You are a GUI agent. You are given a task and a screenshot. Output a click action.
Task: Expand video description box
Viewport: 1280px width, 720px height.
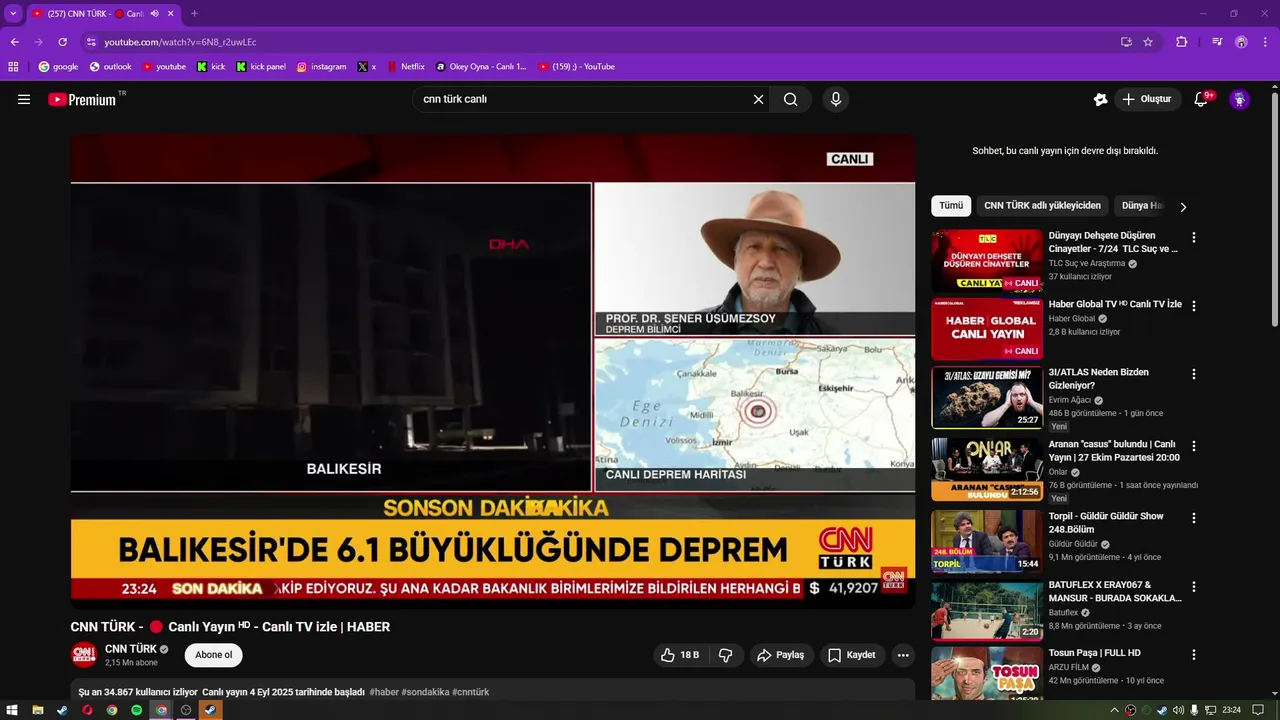[493, 689]
